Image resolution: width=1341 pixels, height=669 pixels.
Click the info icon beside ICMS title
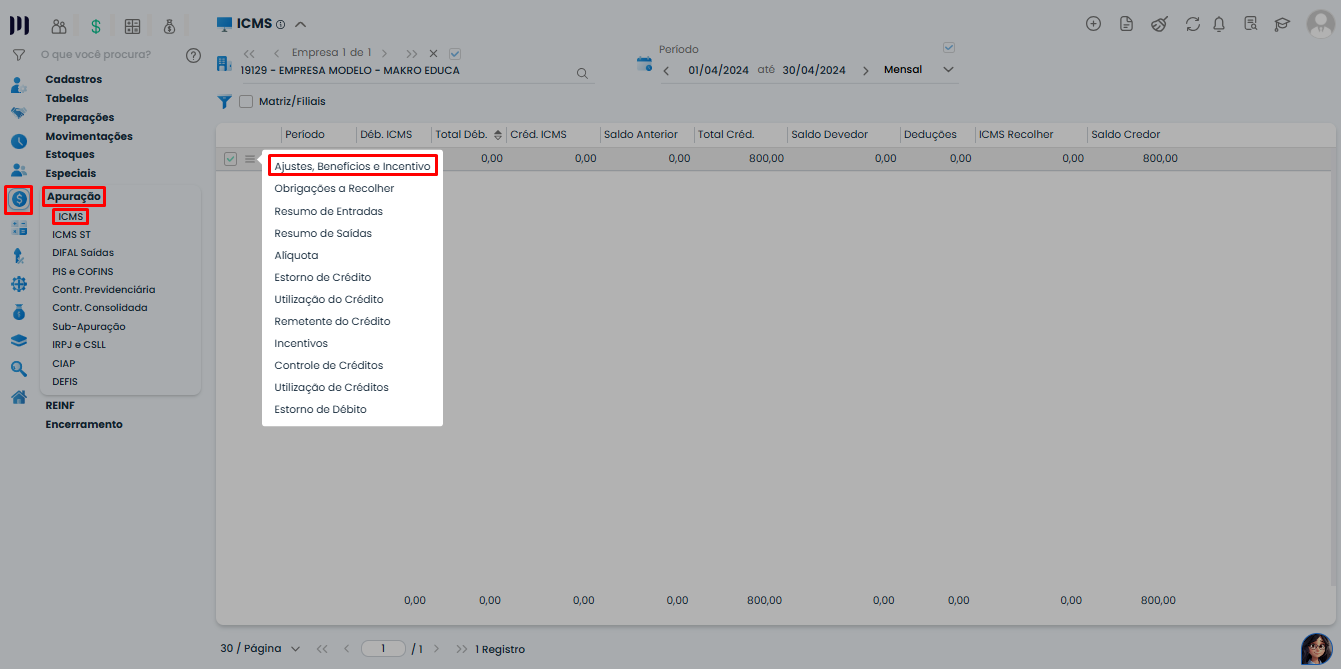pyautogui.click(x=280, y=24)
